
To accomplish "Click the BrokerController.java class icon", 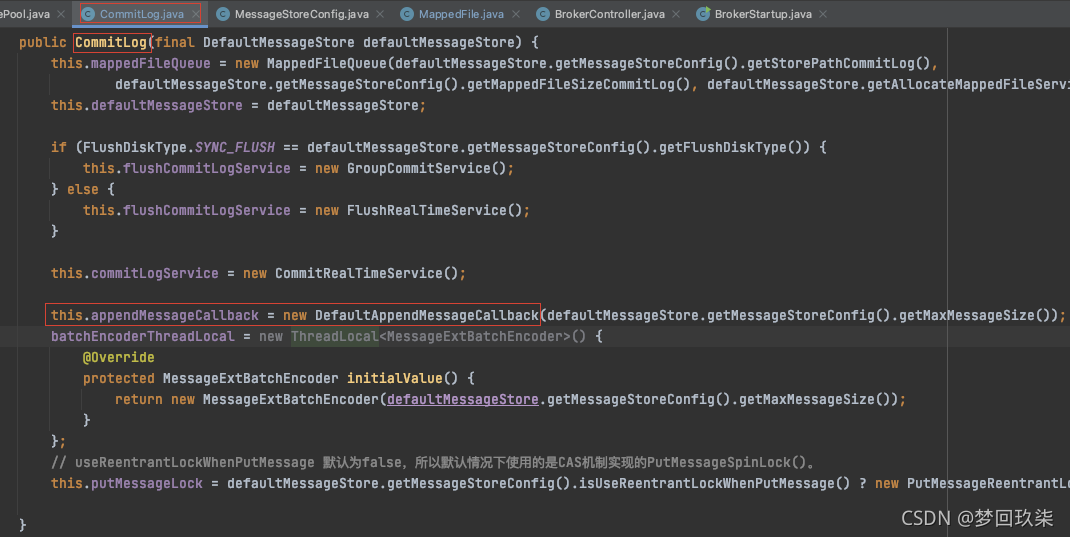I will click(544, 14).
